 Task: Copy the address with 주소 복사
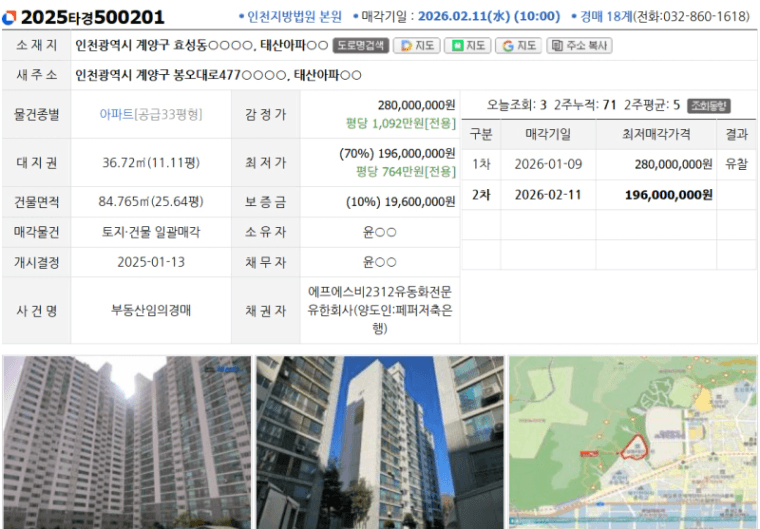click(580, 46)
